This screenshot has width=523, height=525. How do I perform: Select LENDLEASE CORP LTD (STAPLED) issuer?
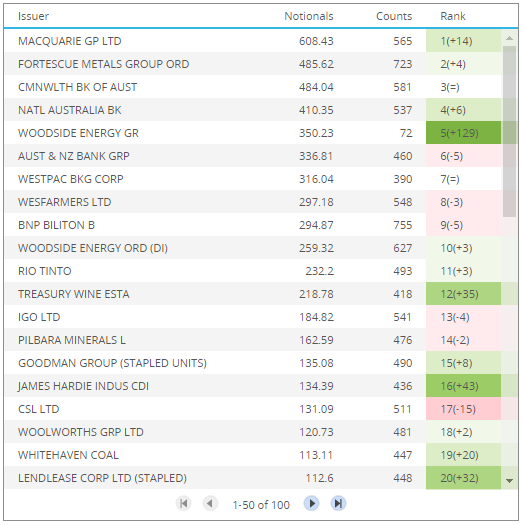point(102,478)
